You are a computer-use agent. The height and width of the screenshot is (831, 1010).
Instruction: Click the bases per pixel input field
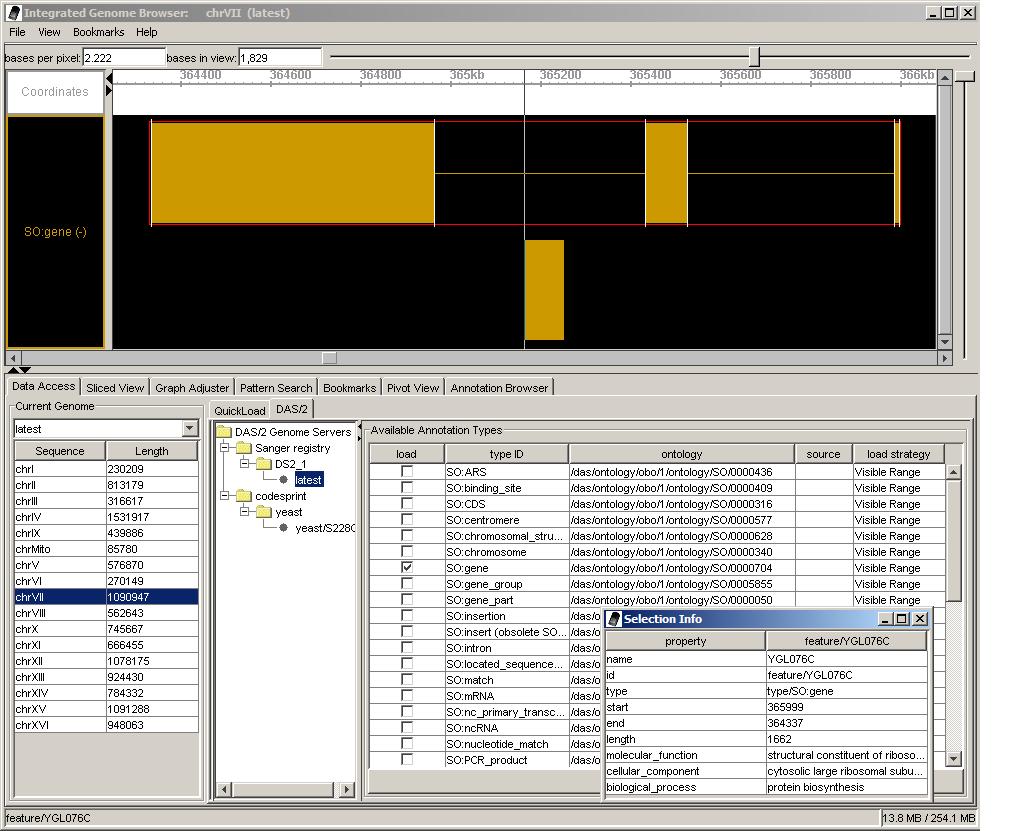point(123,58)
